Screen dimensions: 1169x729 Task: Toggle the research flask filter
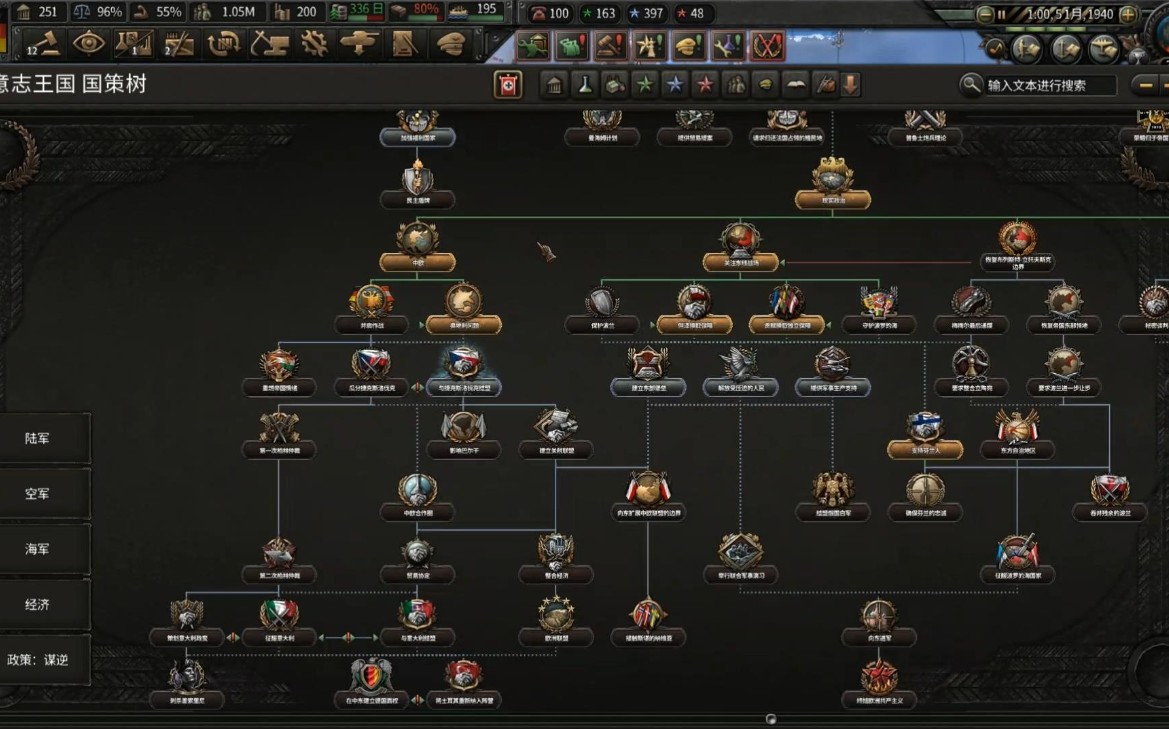(x=584, y=85)
